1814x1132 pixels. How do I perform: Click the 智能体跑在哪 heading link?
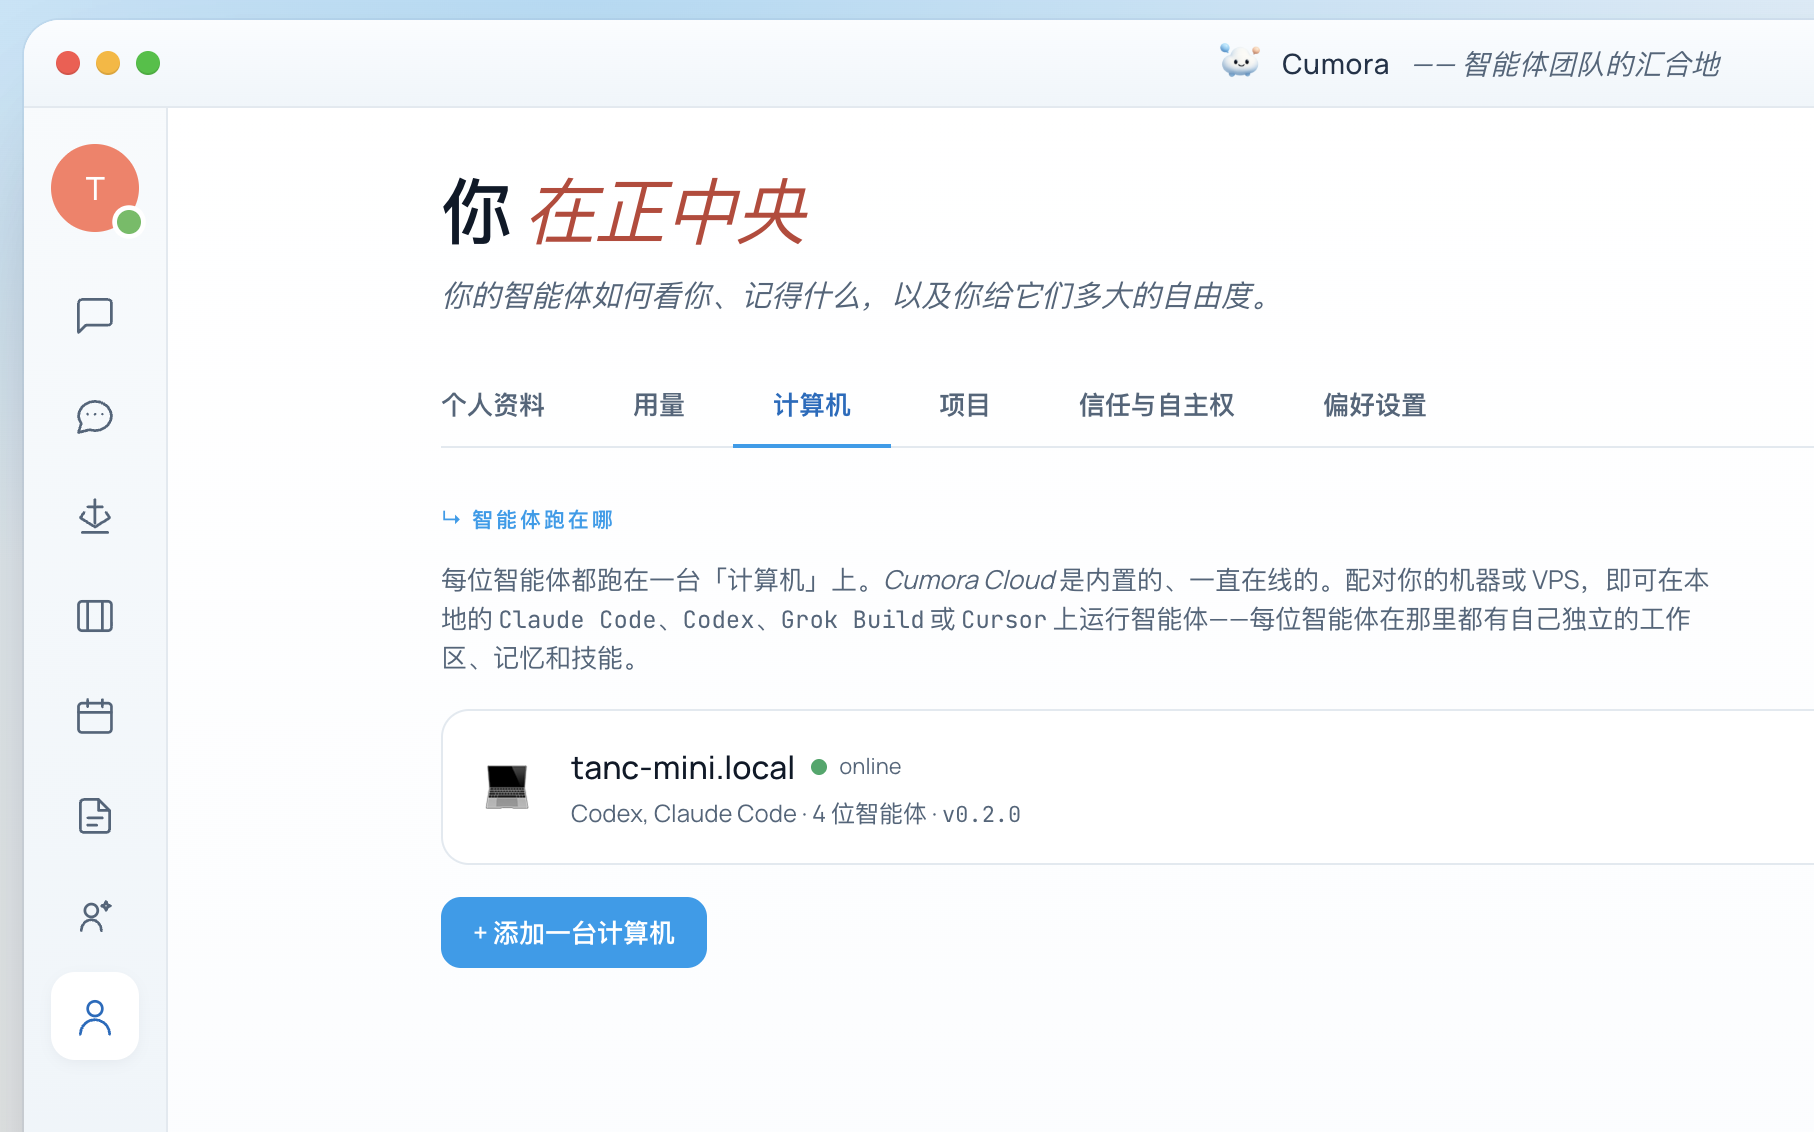click(x=542, y=520)
